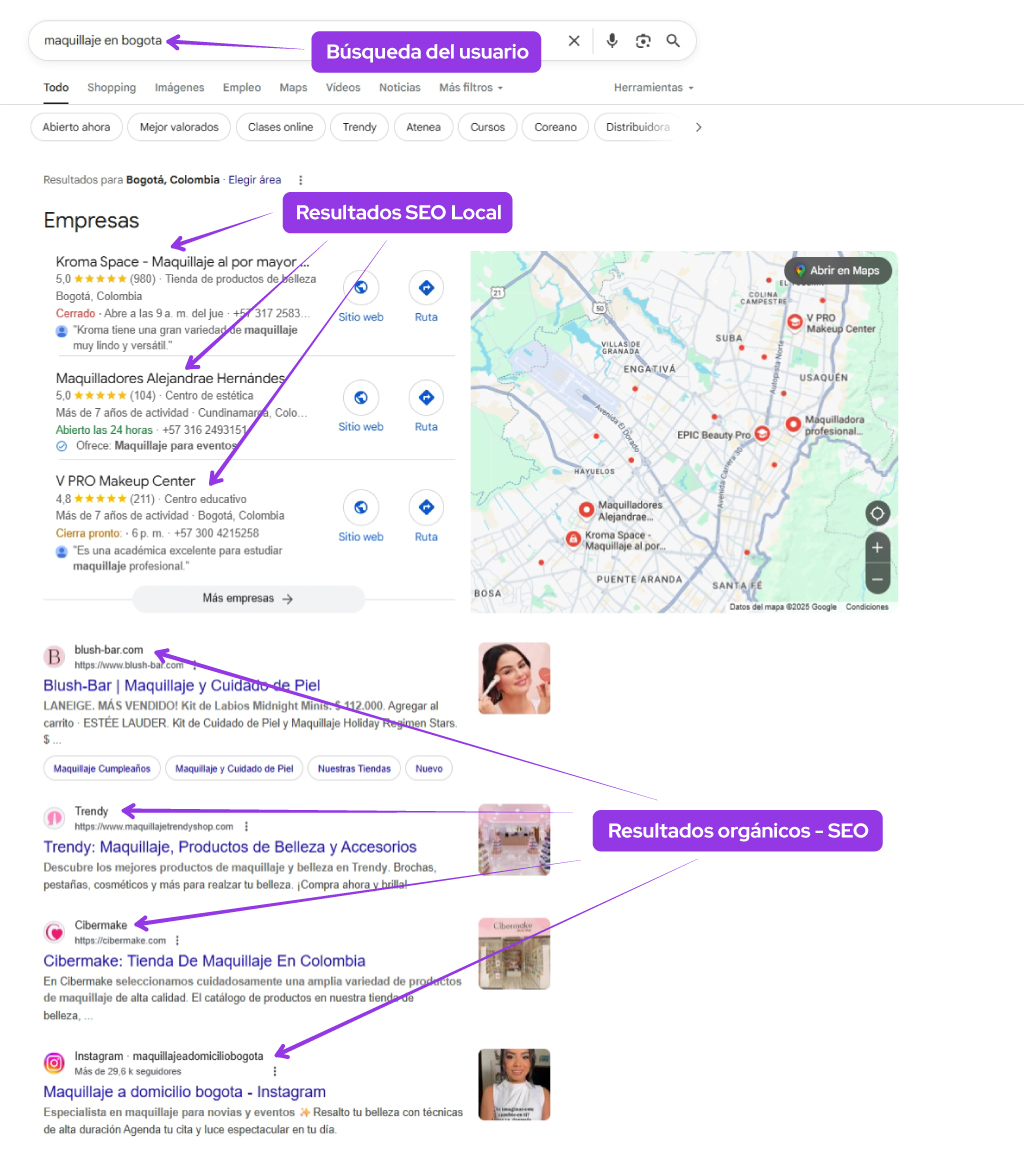1024x1156 pixels.
Task: Zoom in on the map with plus
Action: point(877,548)
